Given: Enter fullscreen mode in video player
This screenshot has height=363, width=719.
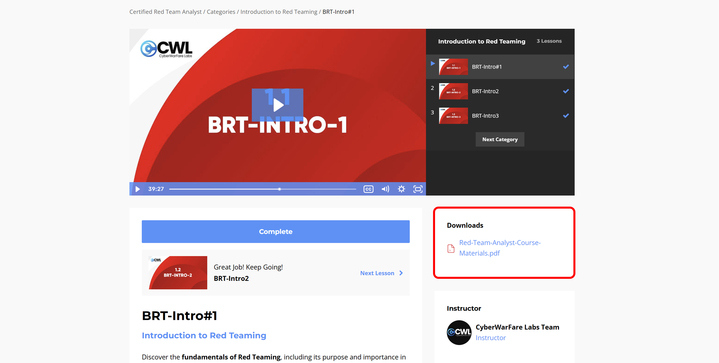Looking at the screenshot, I should click(418, 189).
